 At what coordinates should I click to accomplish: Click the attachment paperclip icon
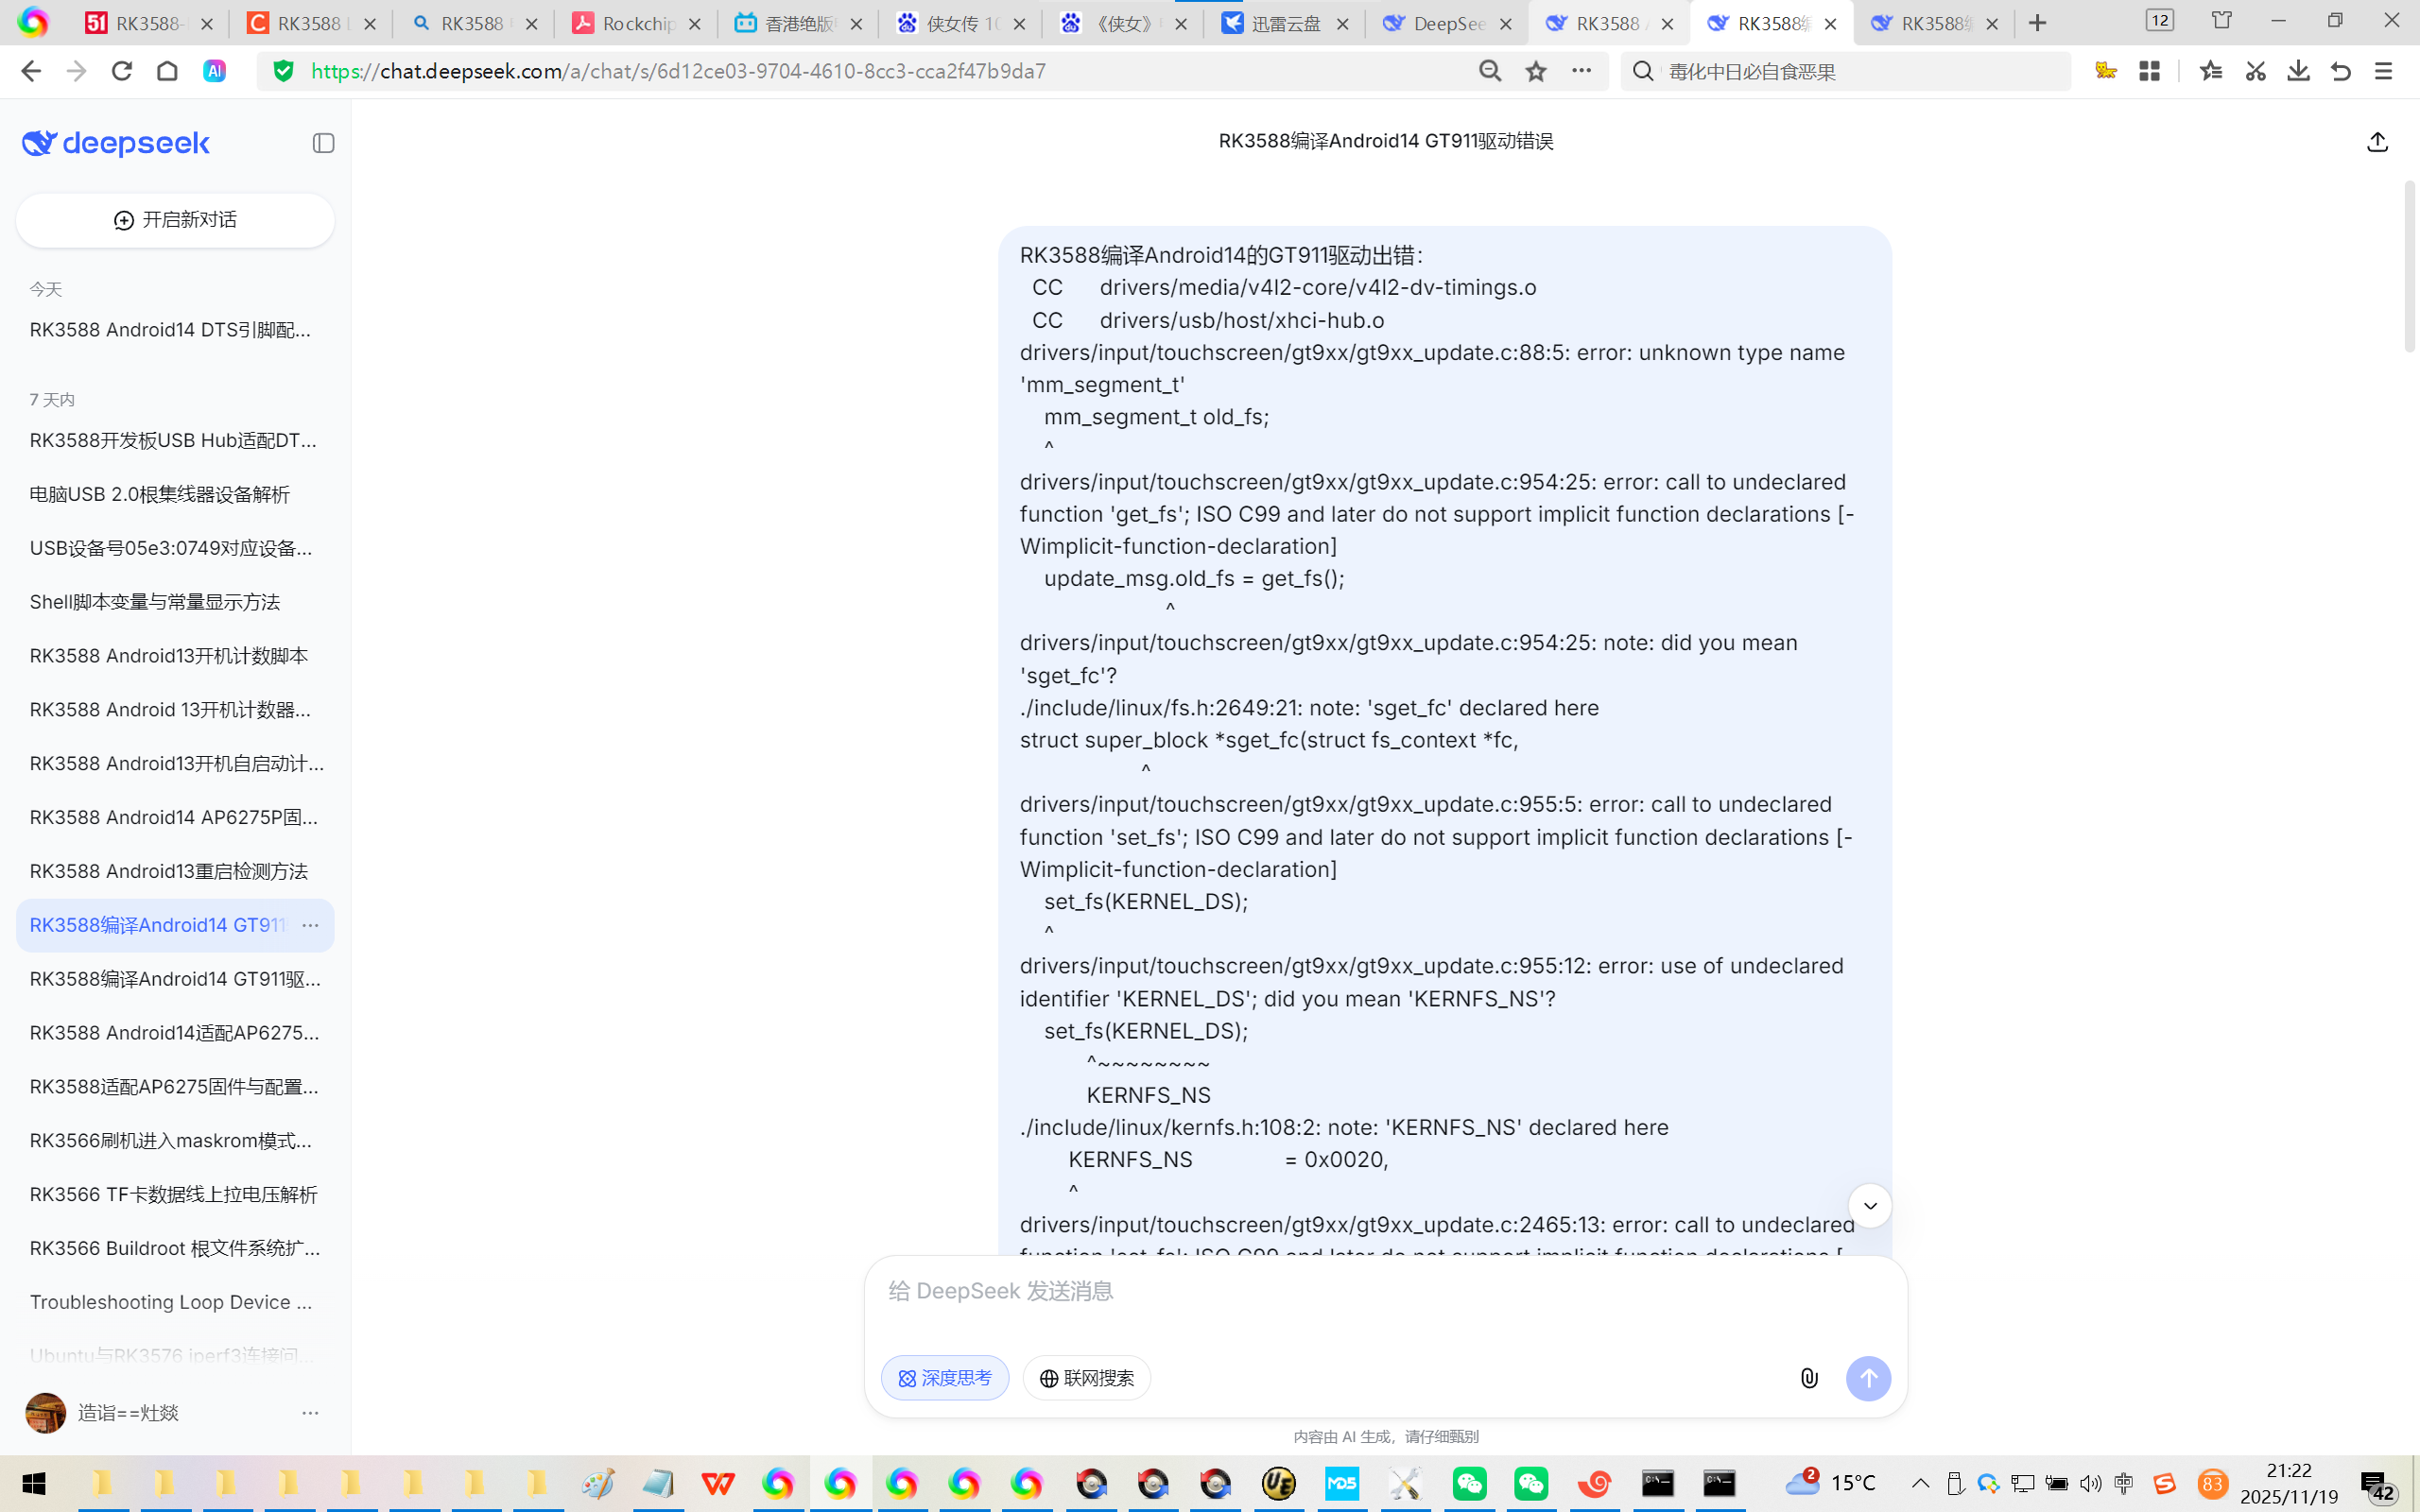point(1809,1378)
